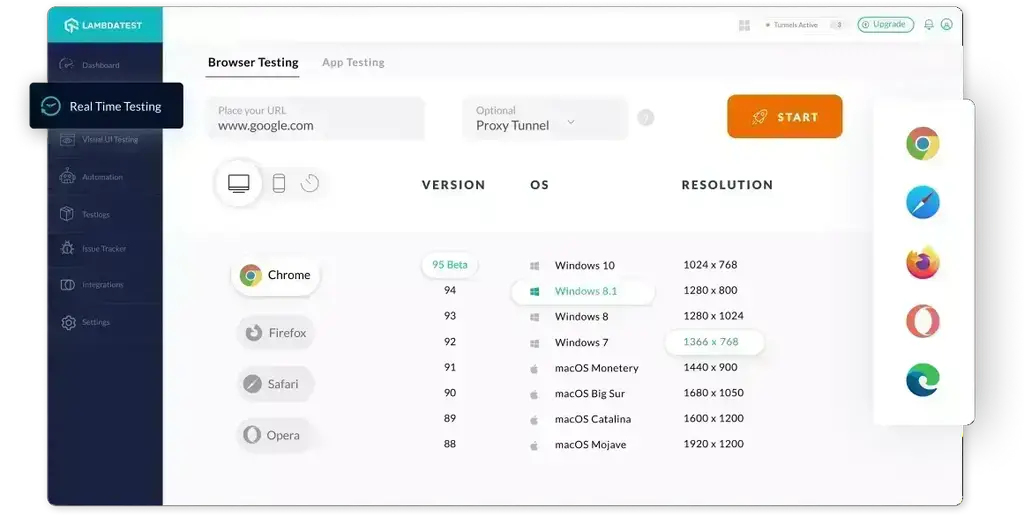1024x515 pixels.
Task: Click the Opera icon in right browser panel
Action: coord(922,322)
